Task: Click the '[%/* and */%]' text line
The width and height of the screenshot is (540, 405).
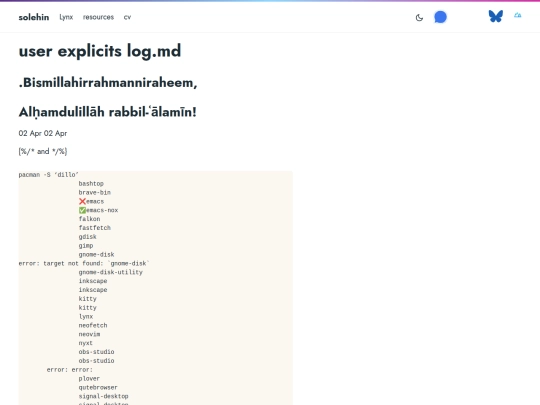Action: click(x=43, y=151)
